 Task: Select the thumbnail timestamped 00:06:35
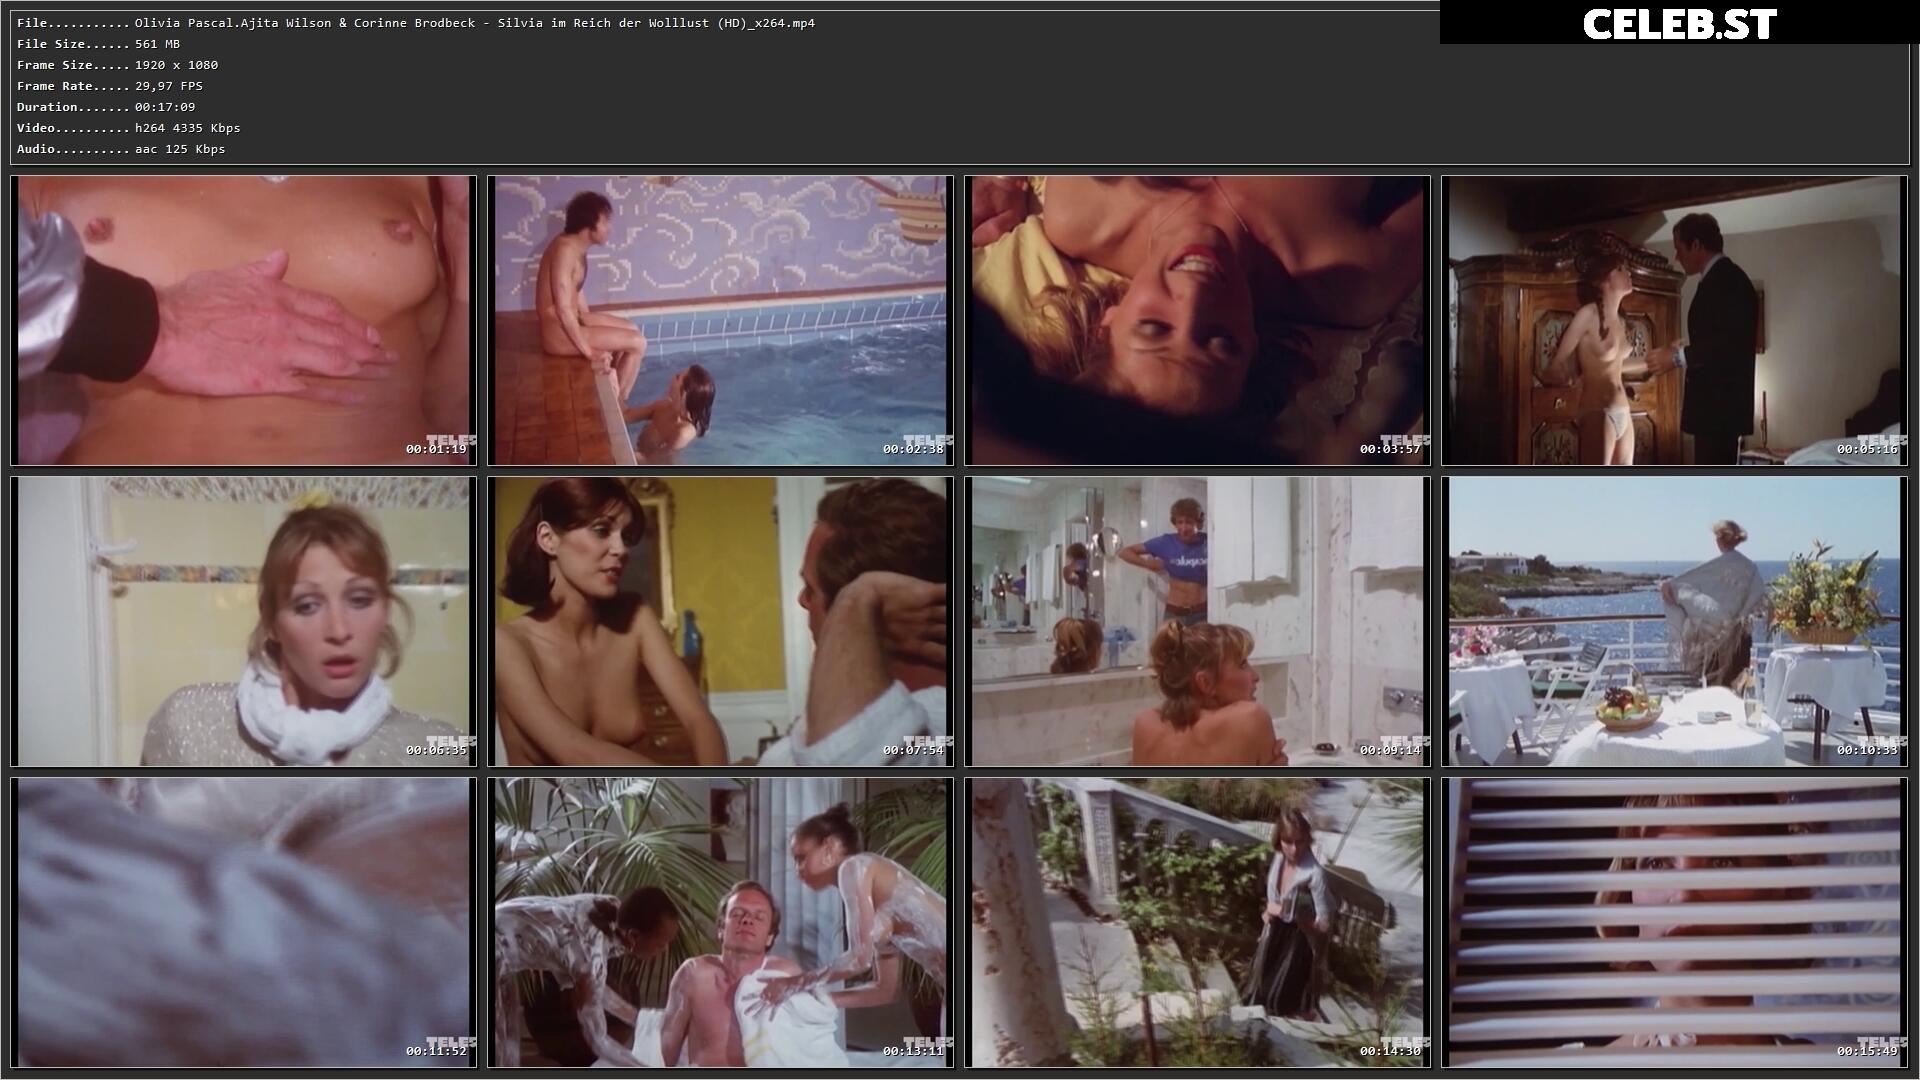(x=243, y=621)
